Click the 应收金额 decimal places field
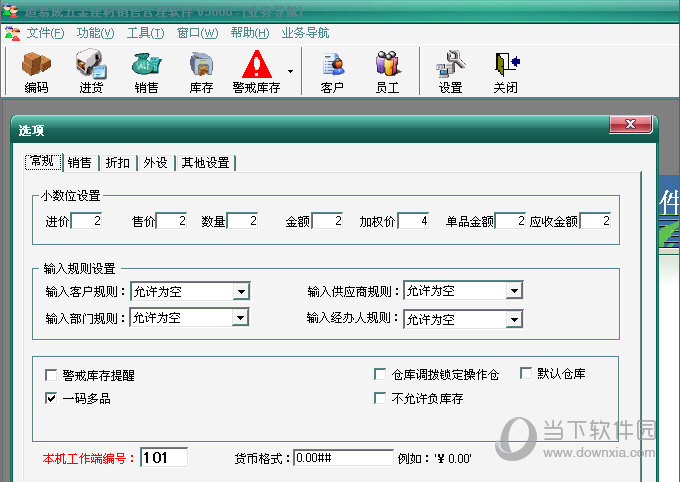This screenshot has height=482, width=680. click(595, 221)
